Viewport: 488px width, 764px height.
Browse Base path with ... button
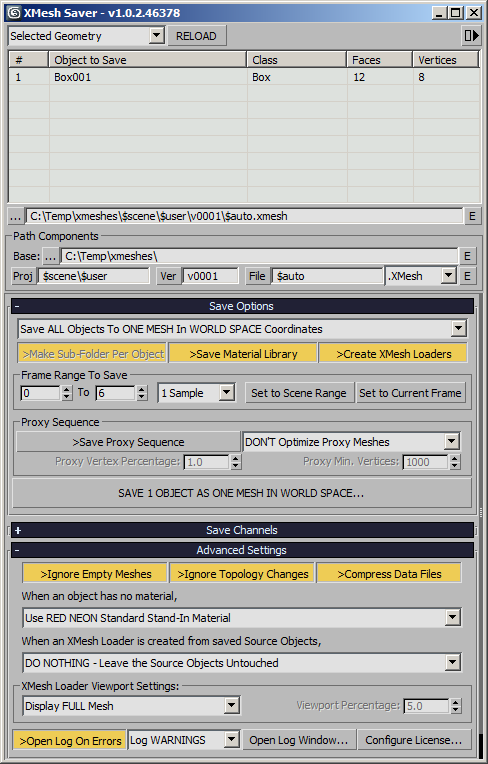pos(51,256)
